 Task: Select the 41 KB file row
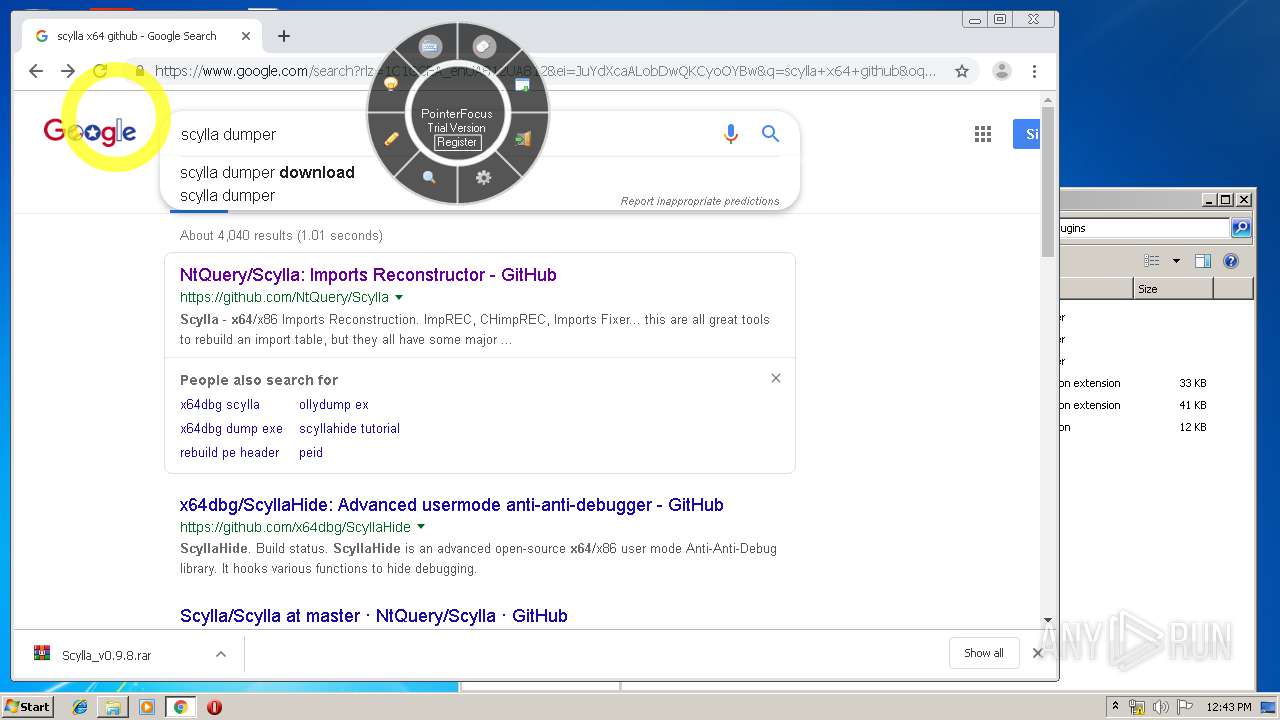click(1155, 405)
